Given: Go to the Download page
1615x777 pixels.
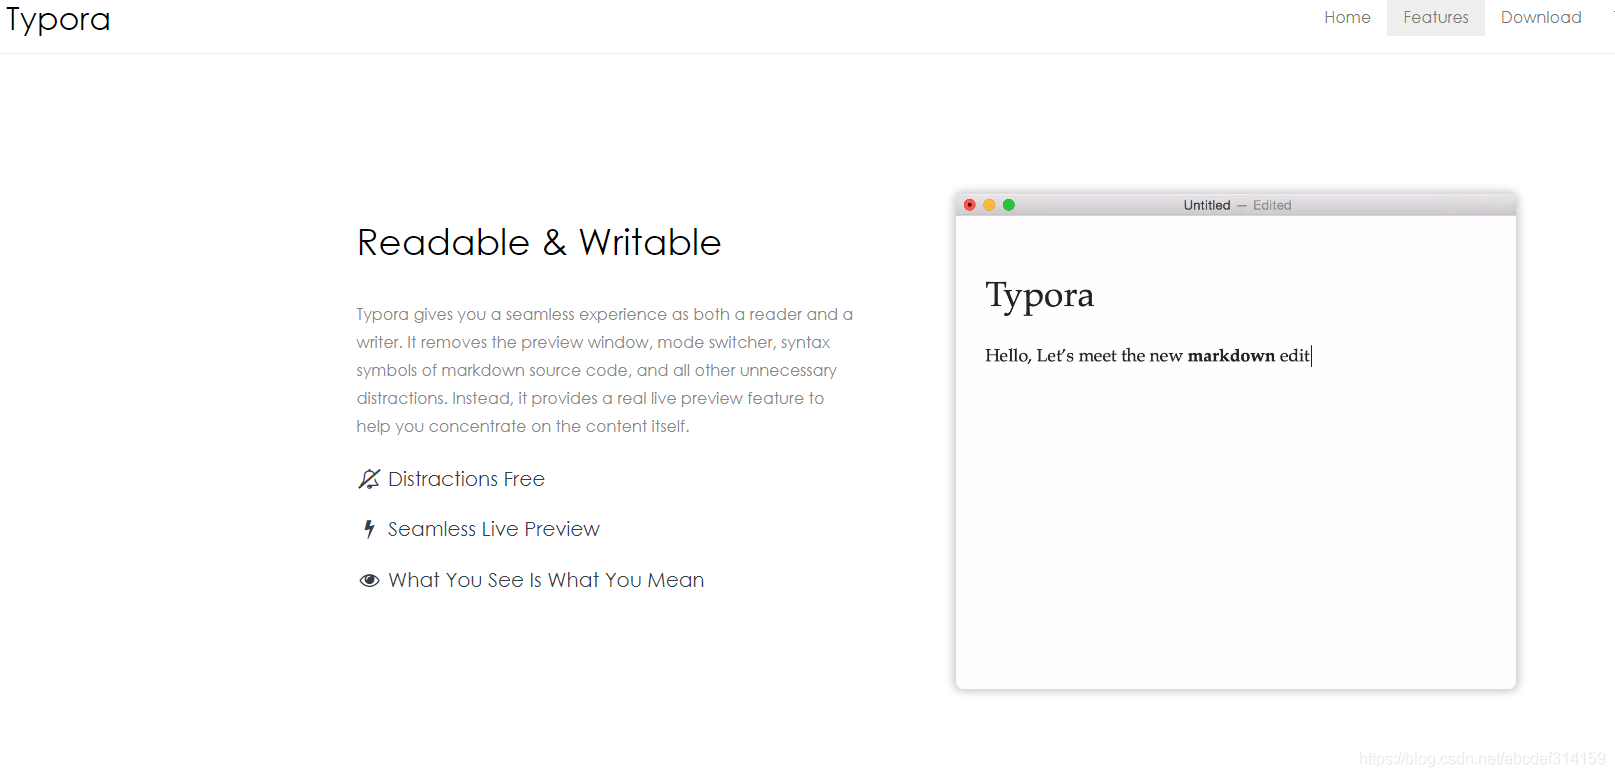Looking at the screenshot, I should (x=1541, y=18).
